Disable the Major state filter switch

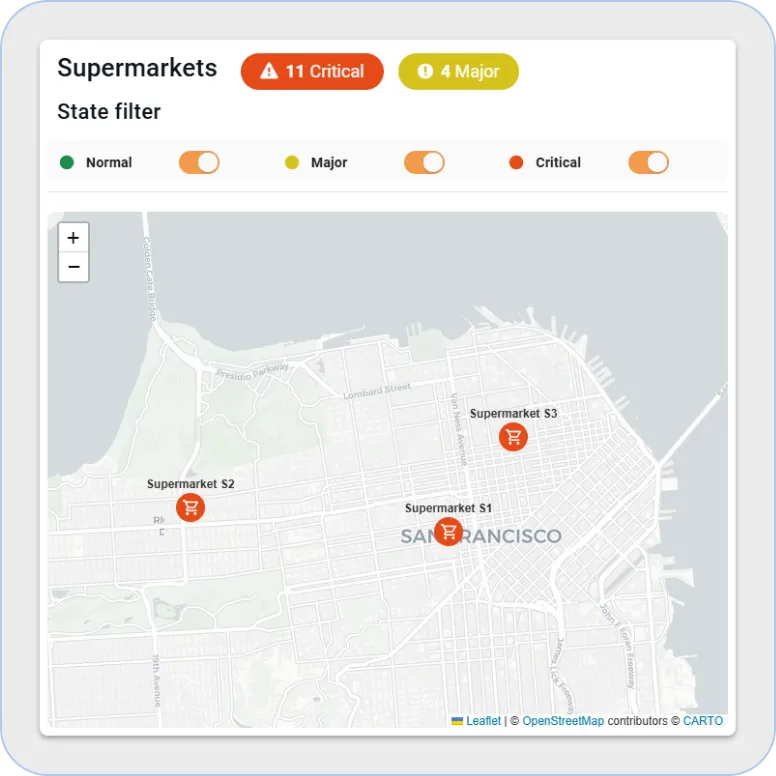[x=424, y=163]
